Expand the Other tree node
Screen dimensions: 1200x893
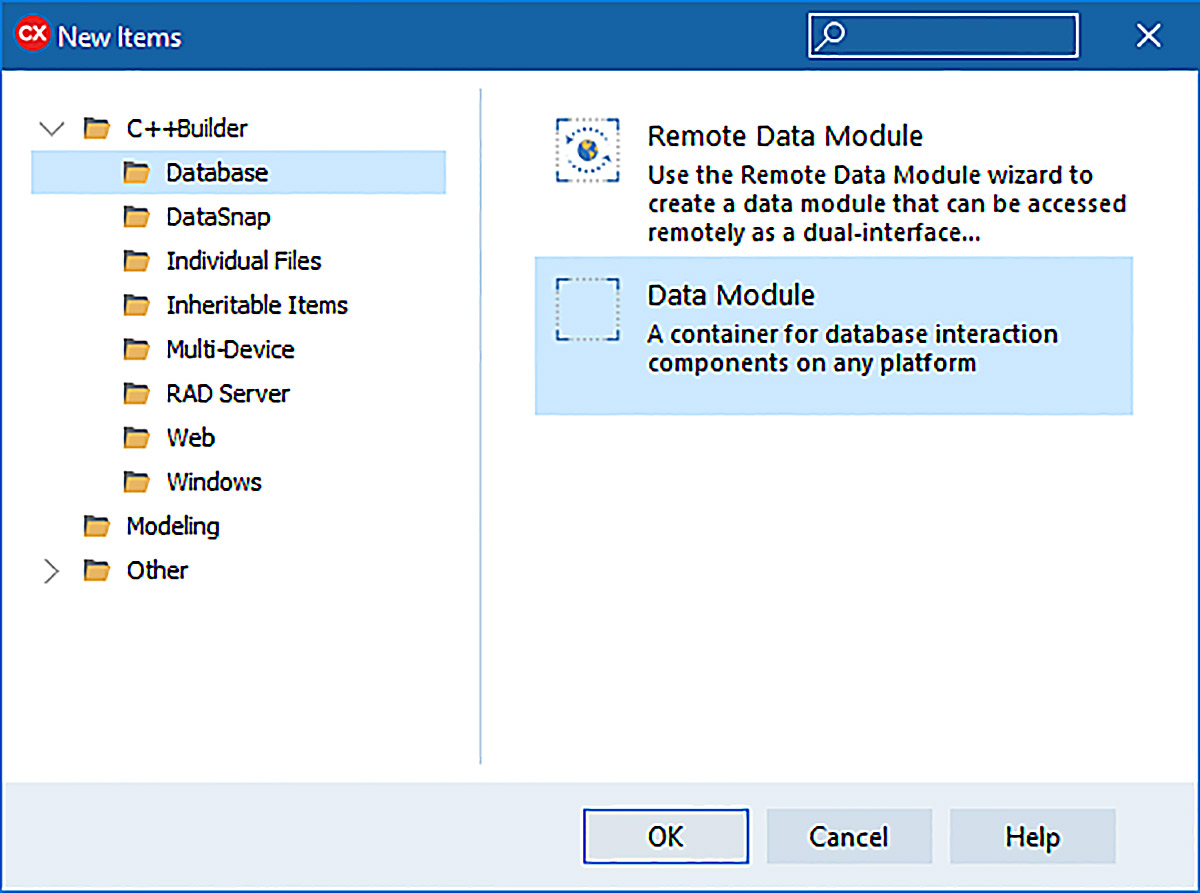pyautogui.click(x=51, y=571)
